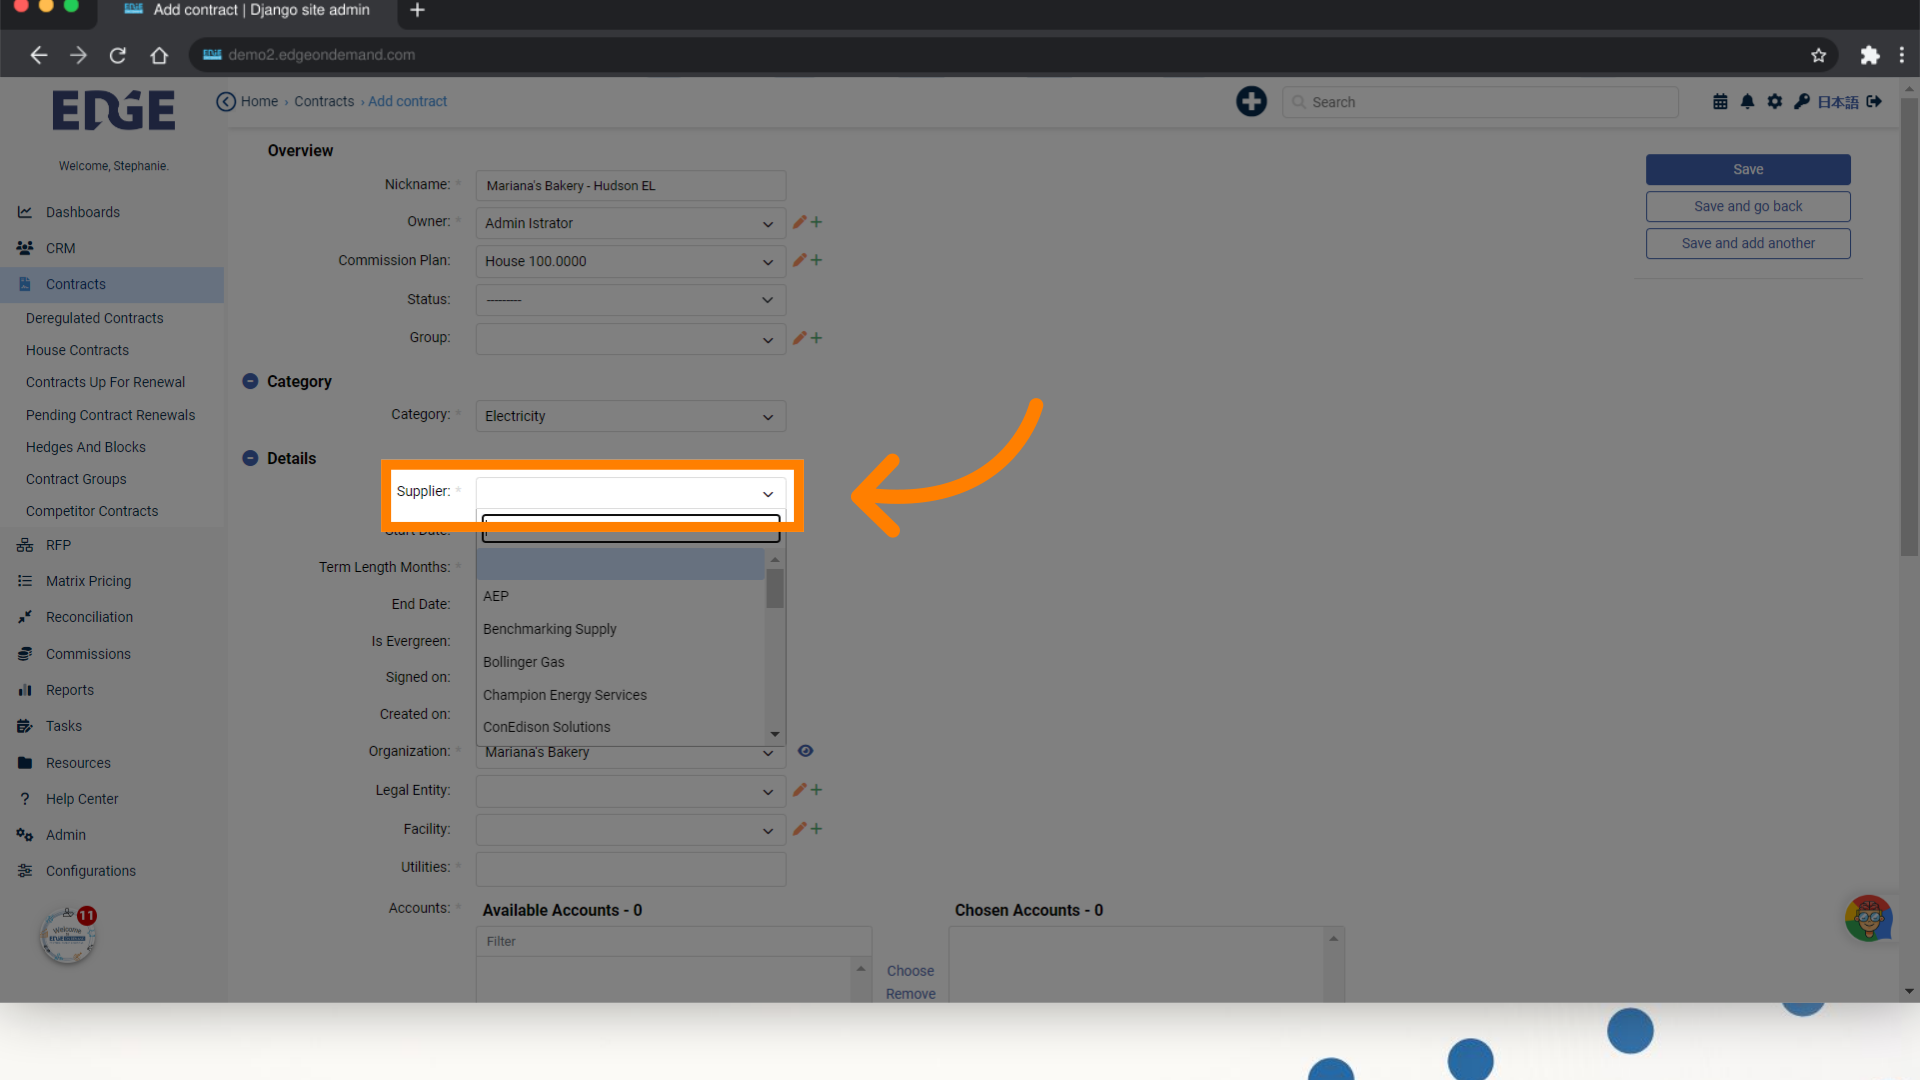Select AEP from supplier list
Screen dimensions: 1920x1080
point(620,596)
